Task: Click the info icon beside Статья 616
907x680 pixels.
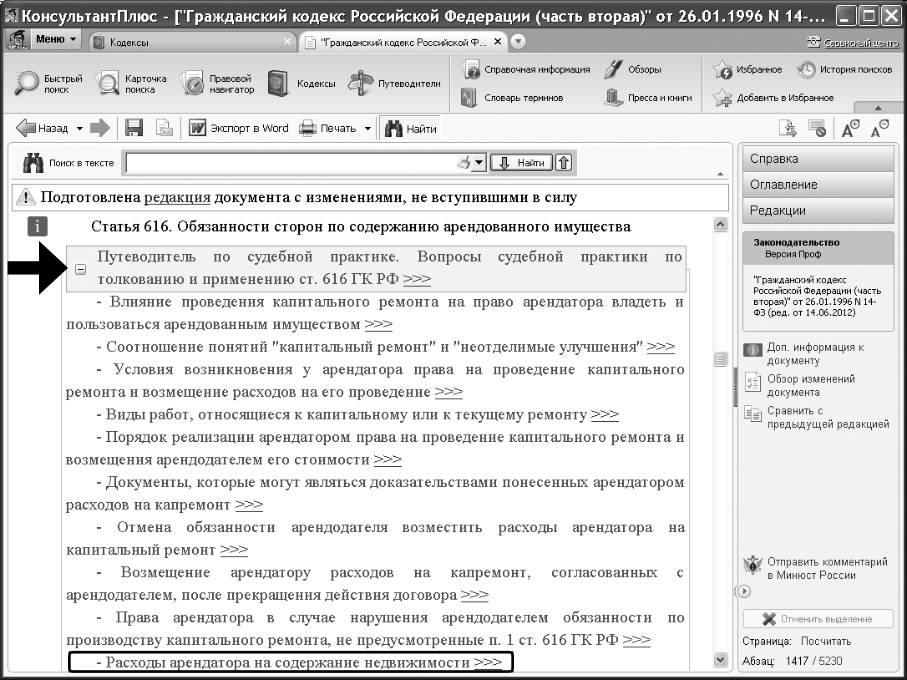Action: (37, 226)
